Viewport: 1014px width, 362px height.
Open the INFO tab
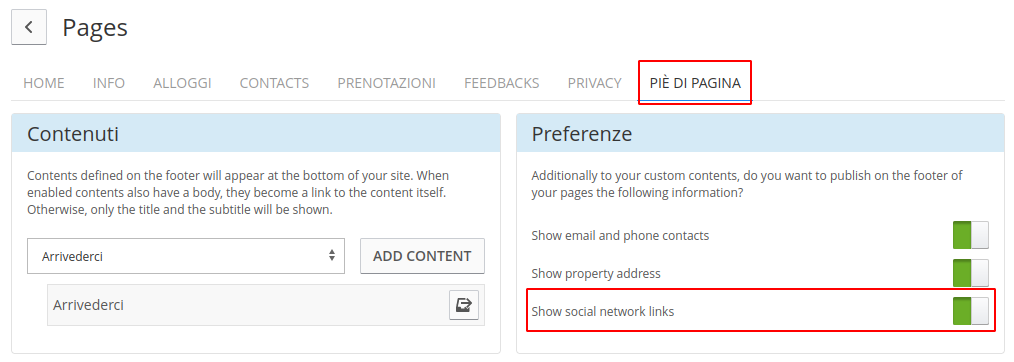(x=109, y=83)
